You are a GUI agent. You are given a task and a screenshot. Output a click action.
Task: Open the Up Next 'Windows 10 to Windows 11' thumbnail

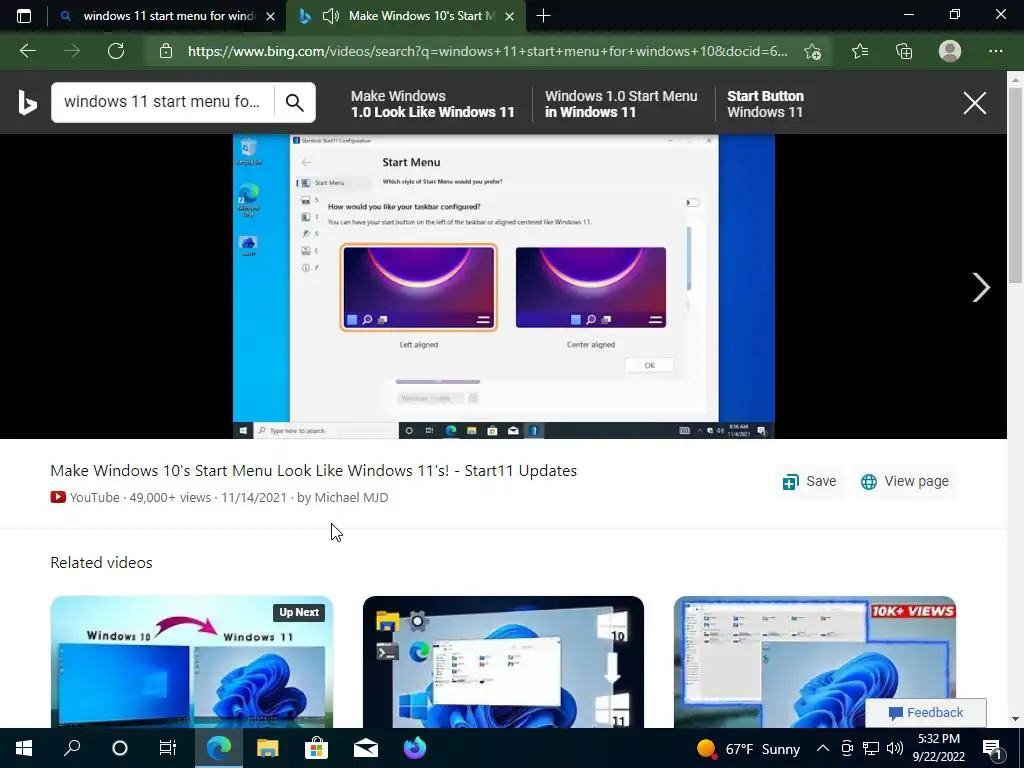[x=191, y=662]
